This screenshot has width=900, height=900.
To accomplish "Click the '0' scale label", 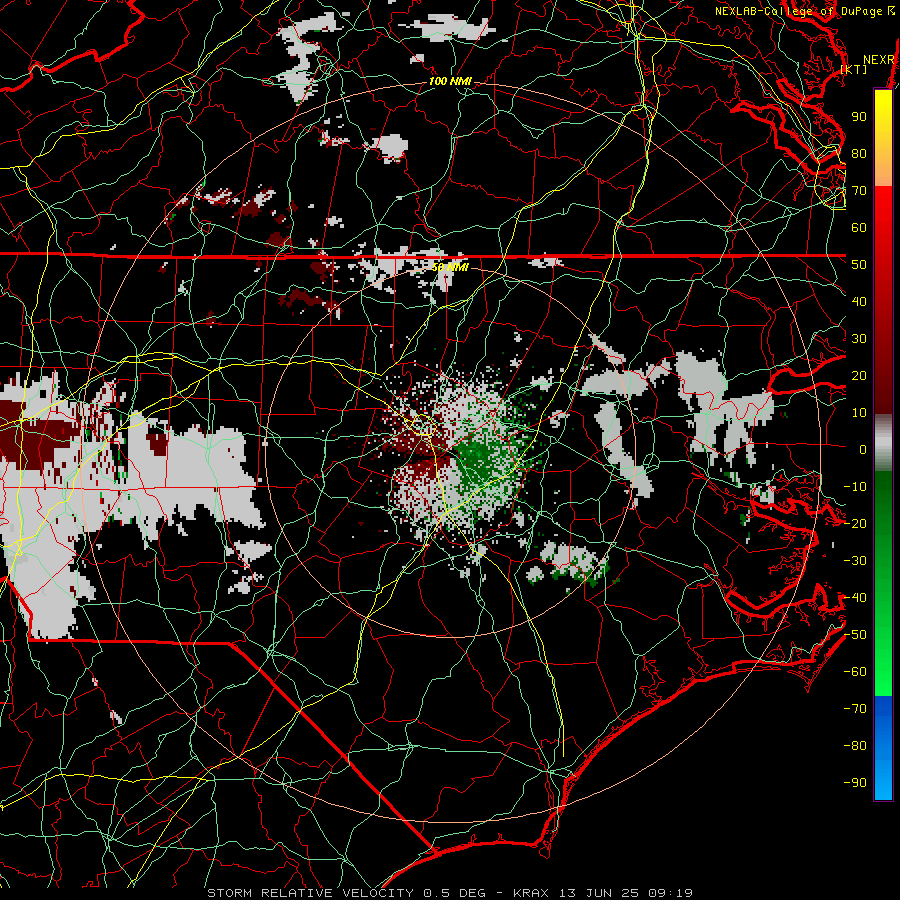I will click(x=863, y=450).
